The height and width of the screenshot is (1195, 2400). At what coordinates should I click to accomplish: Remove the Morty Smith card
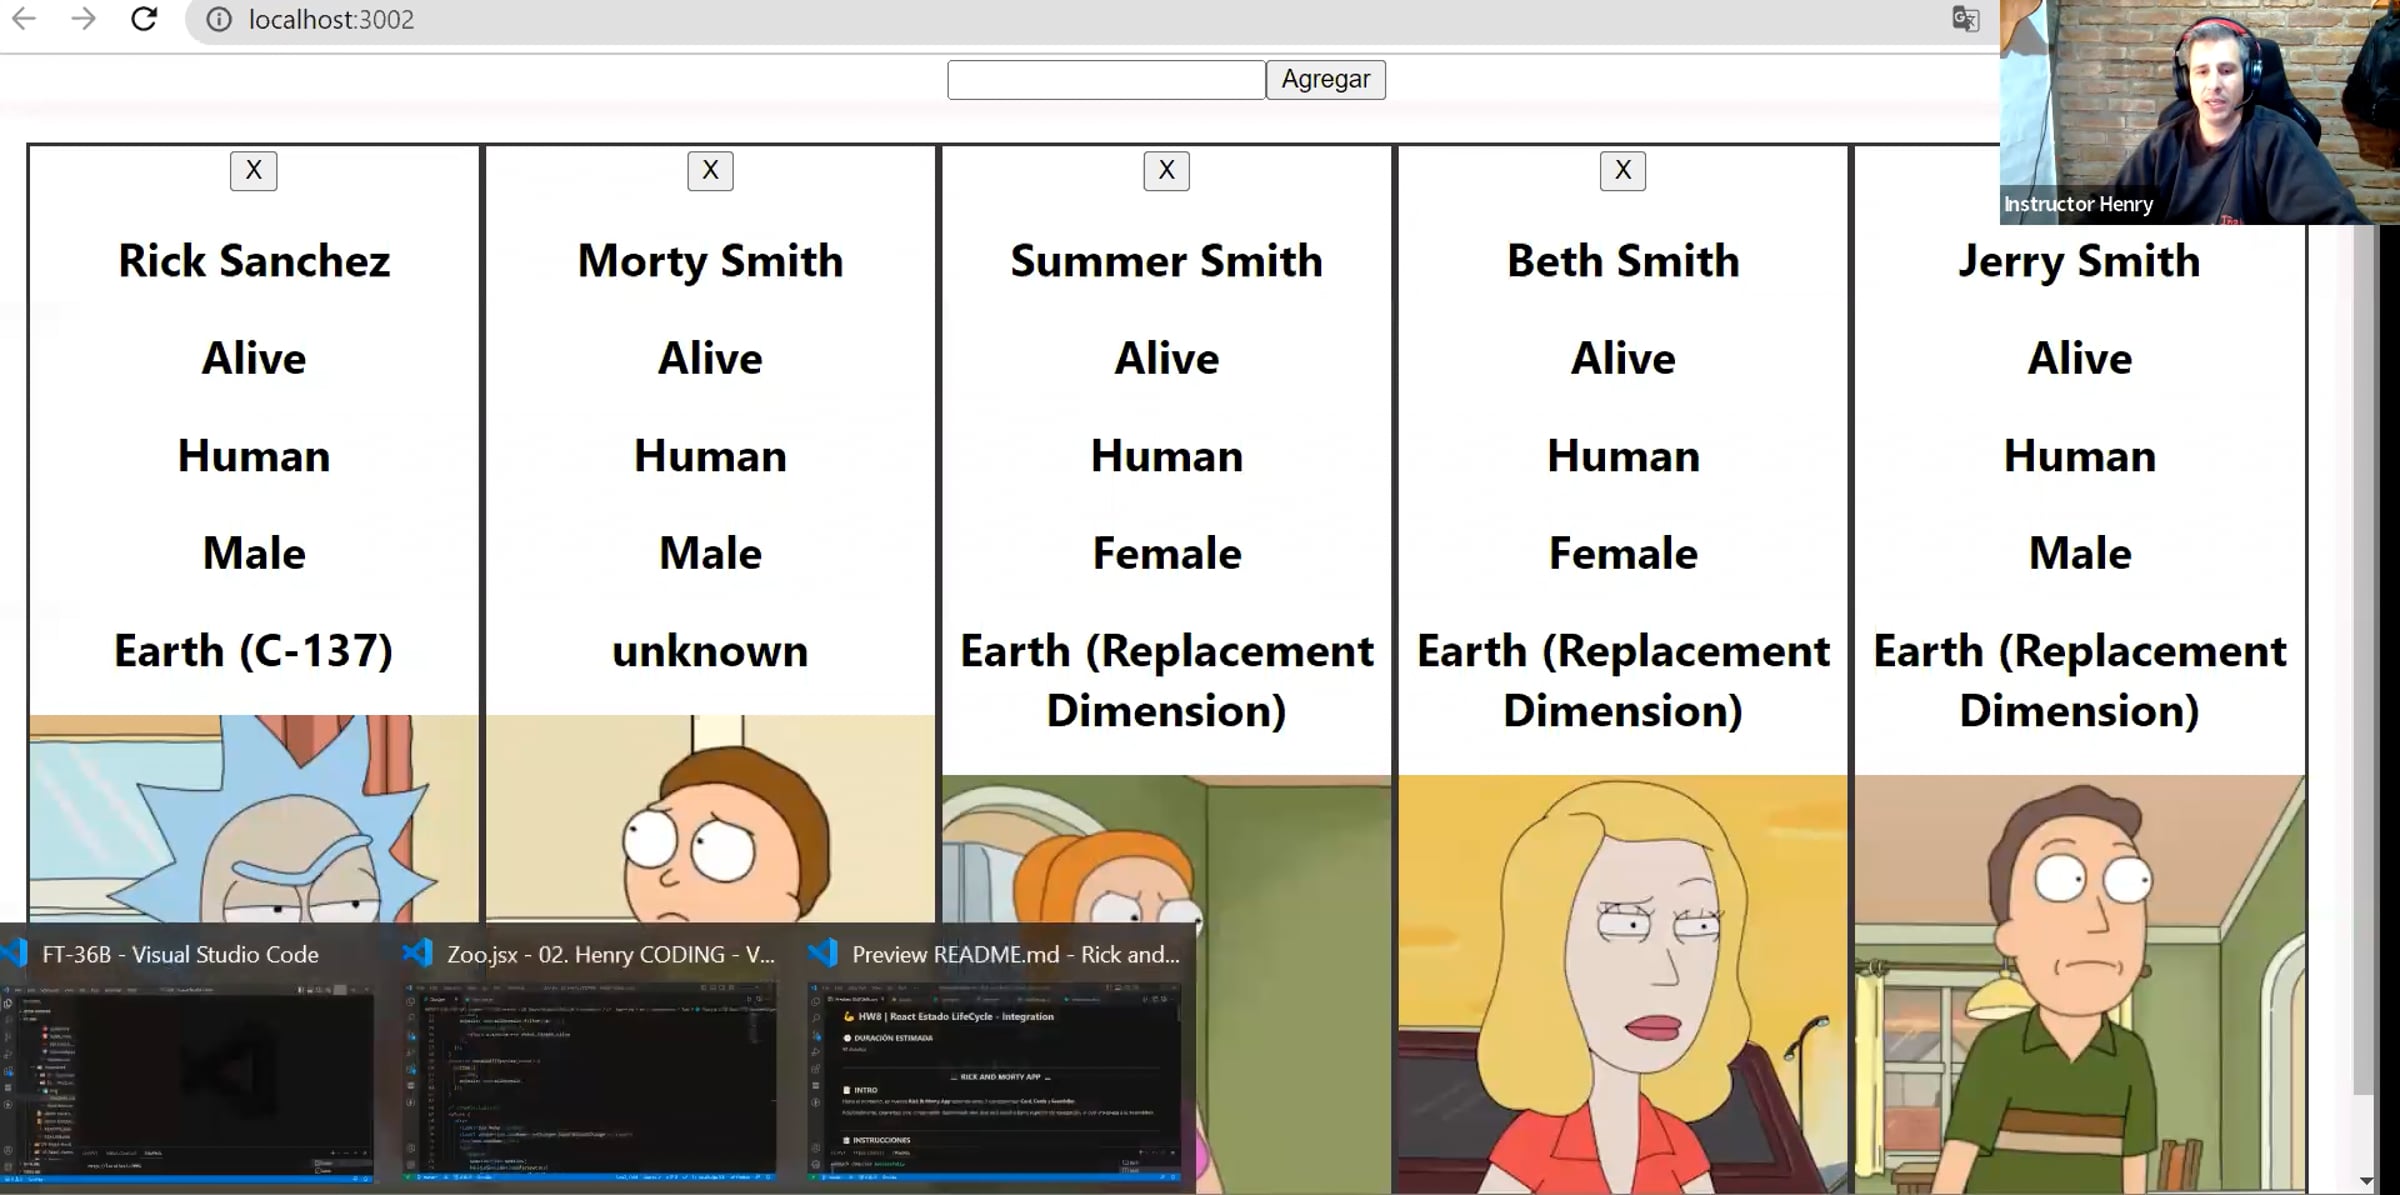click(x=710, y=171)
